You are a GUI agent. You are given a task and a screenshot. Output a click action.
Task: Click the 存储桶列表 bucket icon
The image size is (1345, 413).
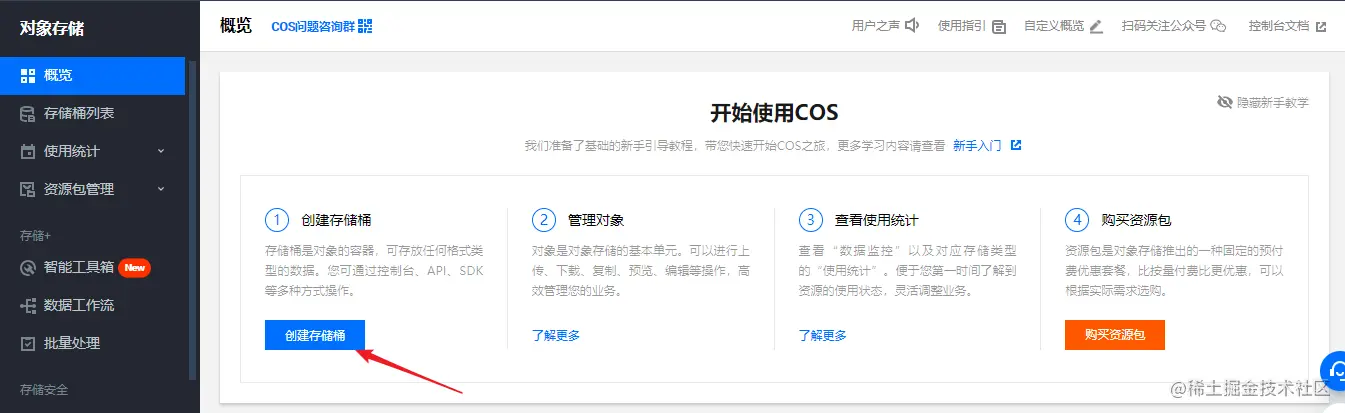coord(28,113)
